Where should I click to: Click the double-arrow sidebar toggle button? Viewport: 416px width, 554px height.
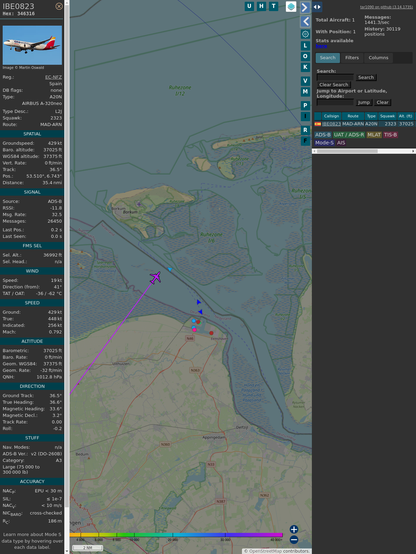[317, 7]
